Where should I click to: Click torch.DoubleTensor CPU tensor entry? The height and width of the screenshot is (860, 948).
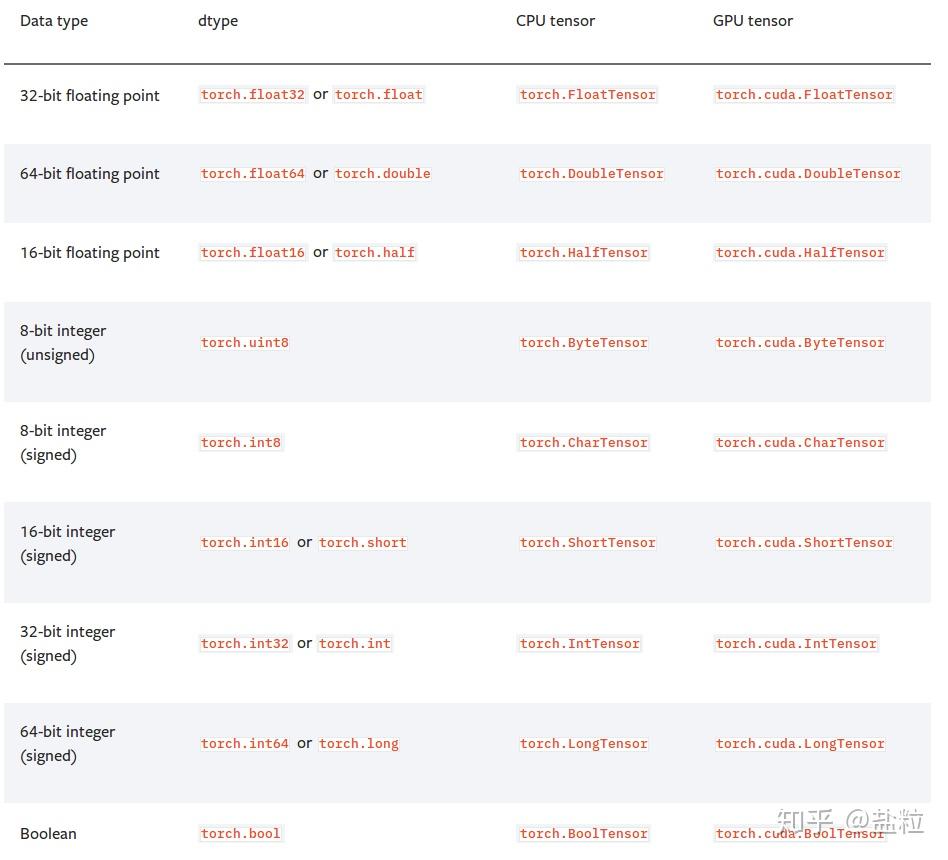tap(591, 174)
